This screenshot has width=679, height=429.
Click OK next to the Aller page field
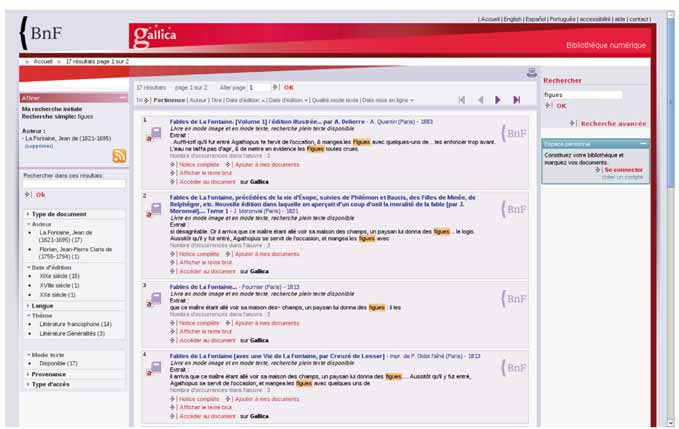click(x=288, y=87)
